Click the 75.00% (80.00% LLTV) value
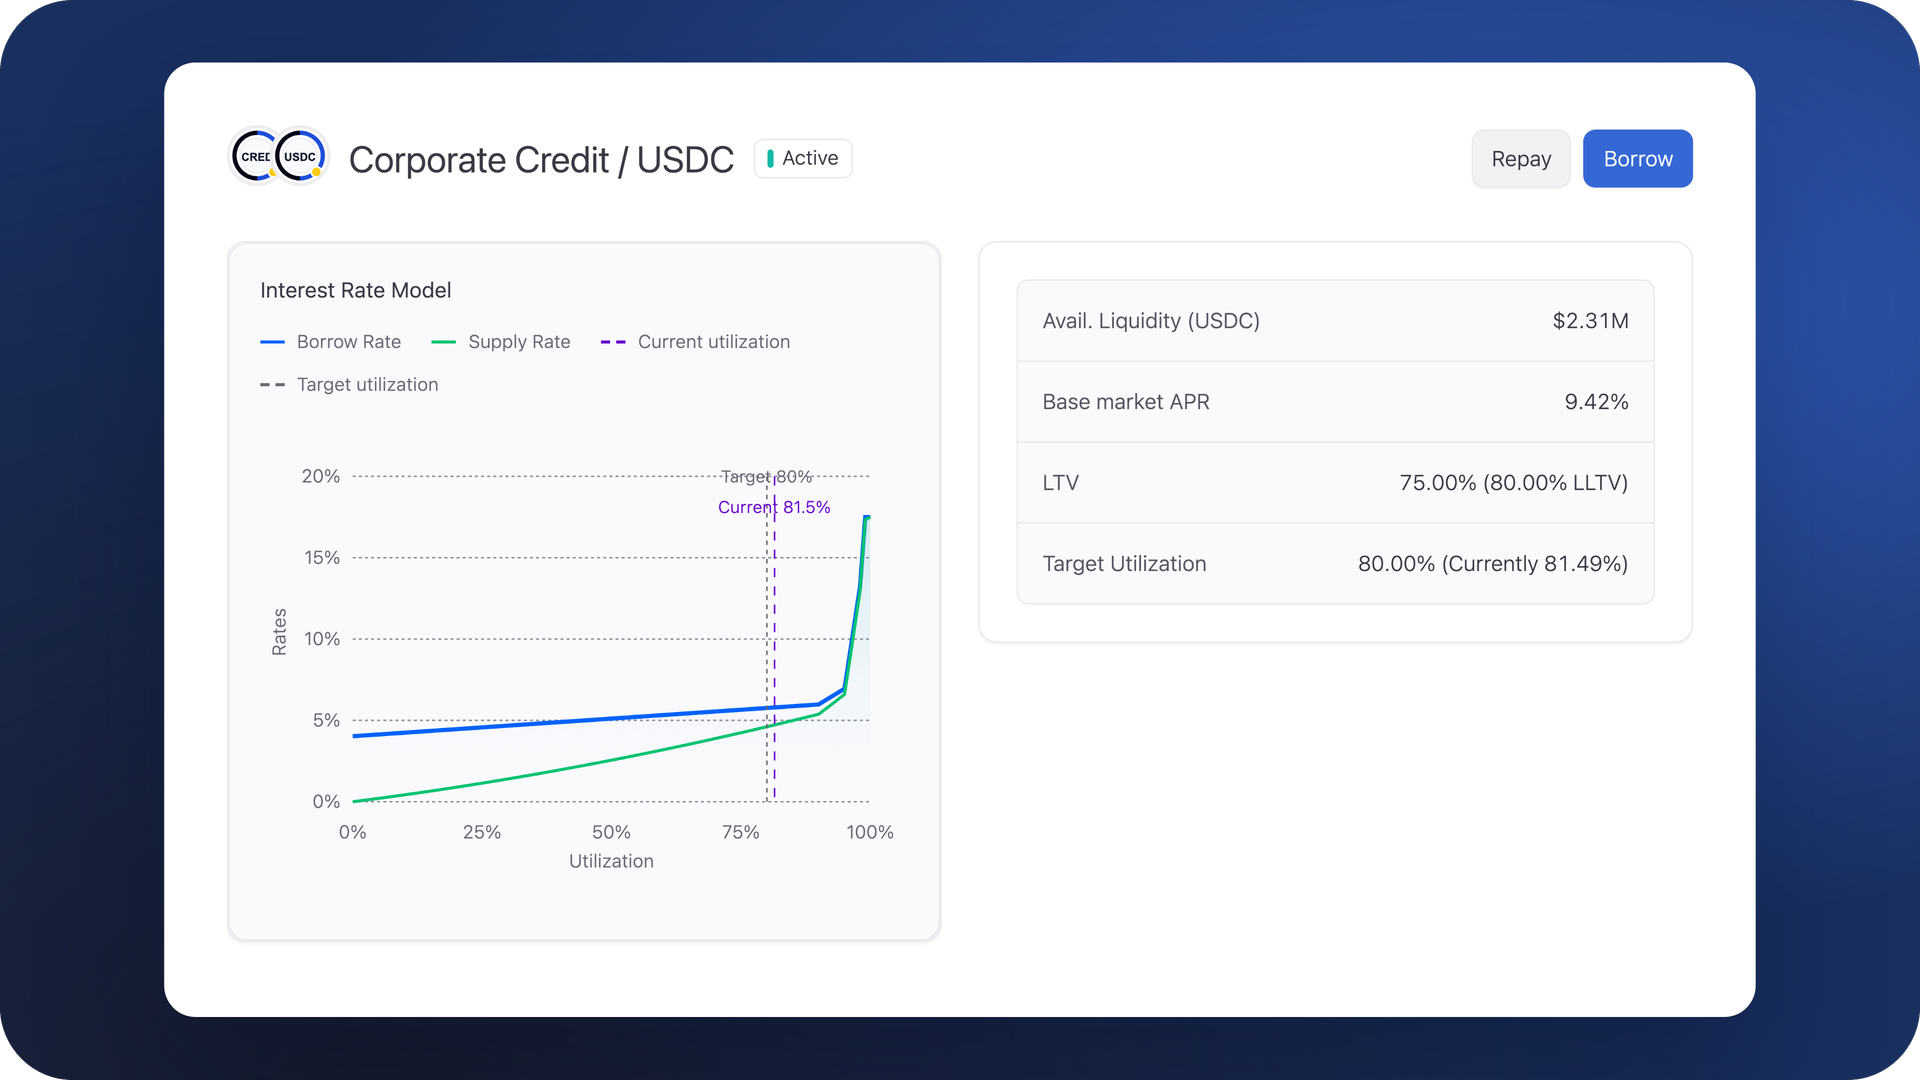The image size is (1920, 1080). [1513, 483]
